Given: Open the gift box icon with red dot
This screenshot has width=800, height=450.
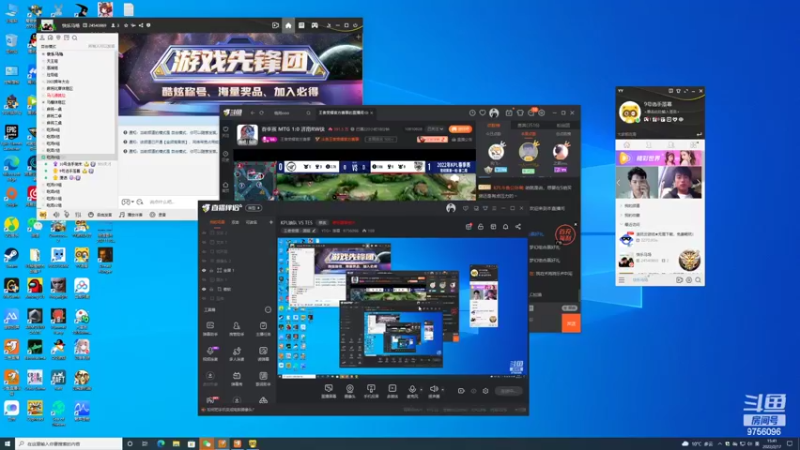Looking at the screenshot, I should [468, 227].
